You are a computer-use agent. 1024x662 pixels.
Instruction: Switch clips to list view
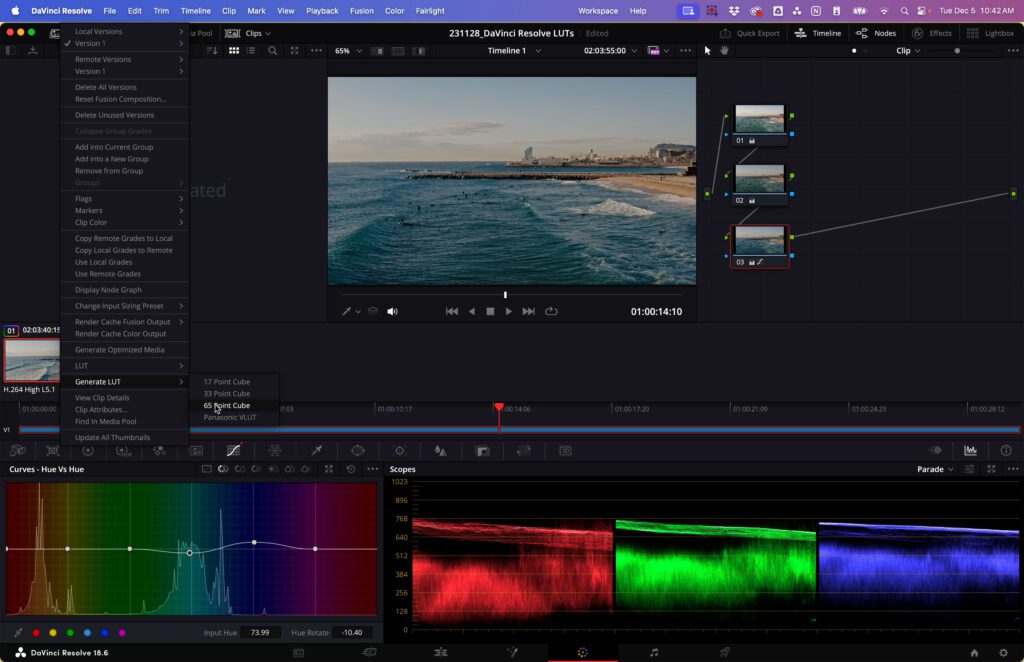point(251,50)
